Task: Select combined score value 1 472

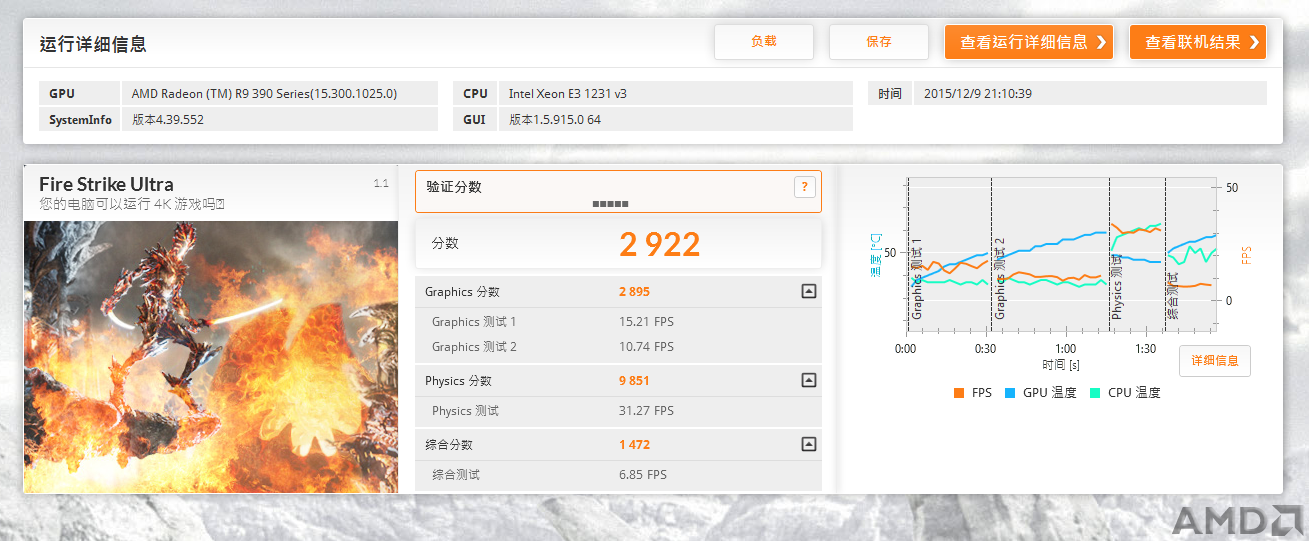Action: coord(635,445)
